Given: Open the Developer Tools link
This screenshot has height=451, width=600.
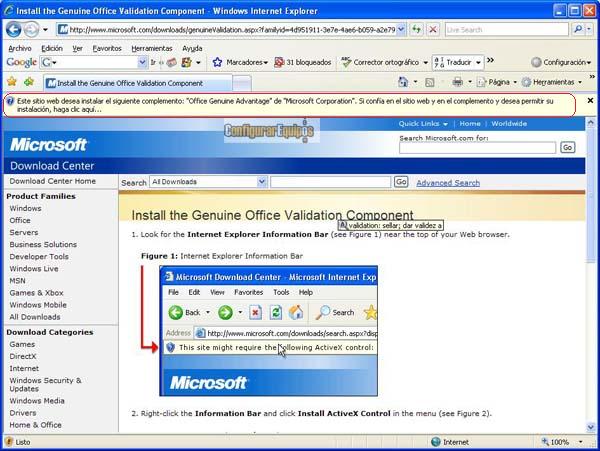Looking at the screenshot, I should tap(39, 257).
